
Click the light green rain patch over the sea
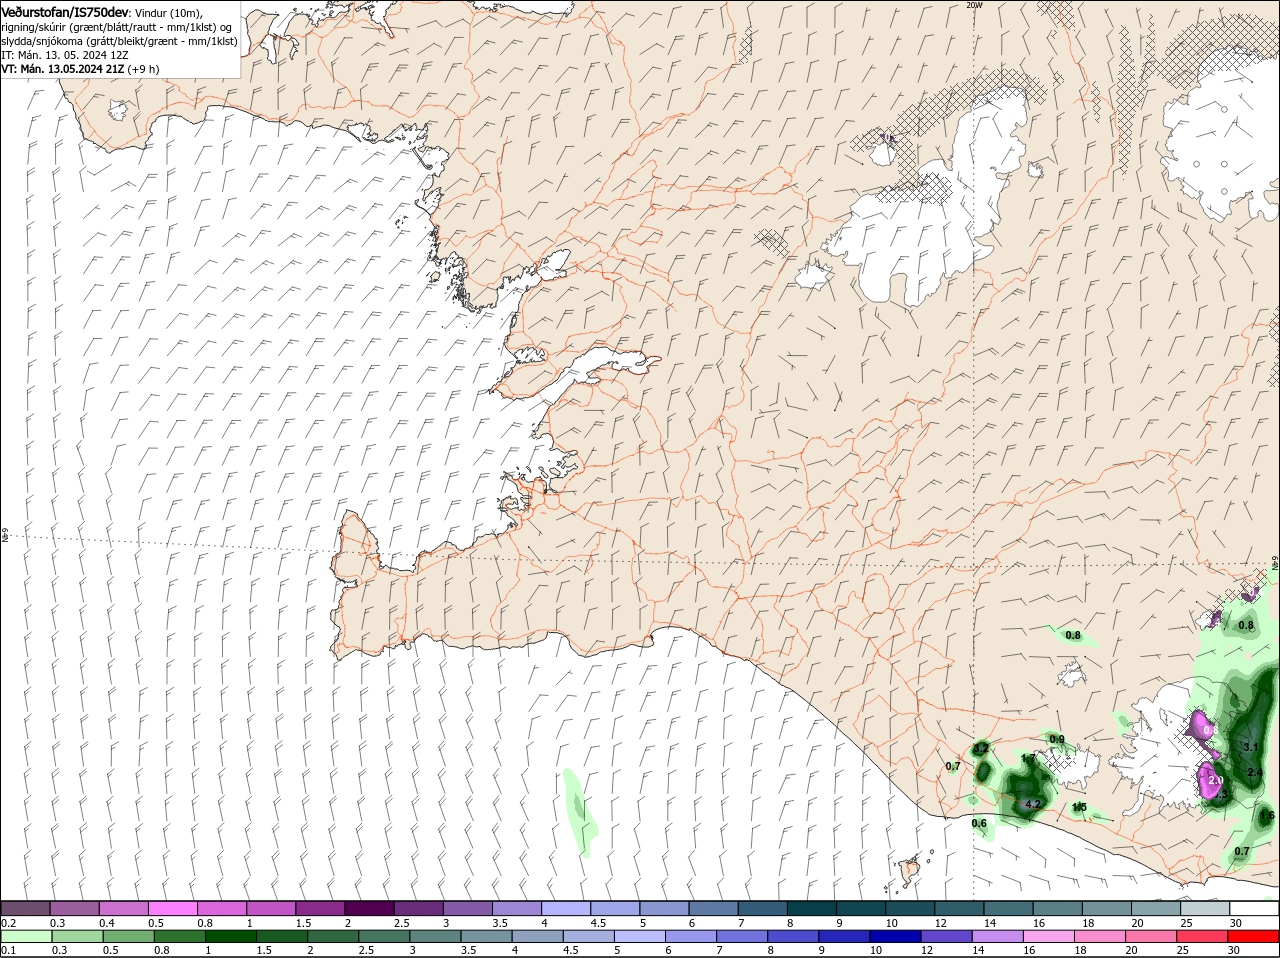point(579,813)
